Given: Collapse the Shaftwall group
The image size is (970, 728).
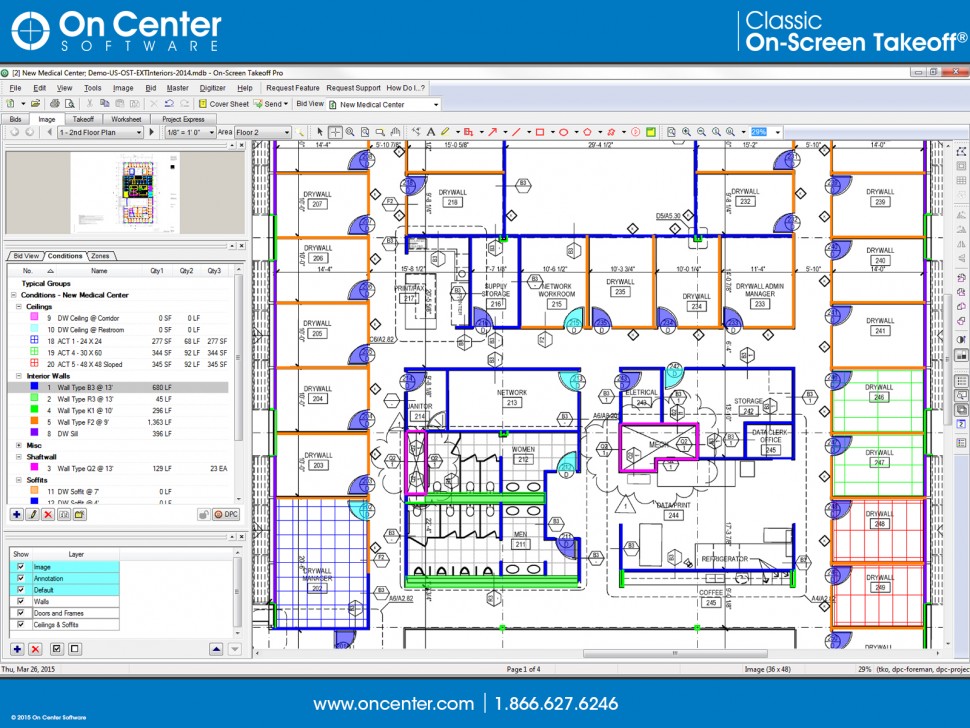Looking at the screenshot, I should 19,457.
